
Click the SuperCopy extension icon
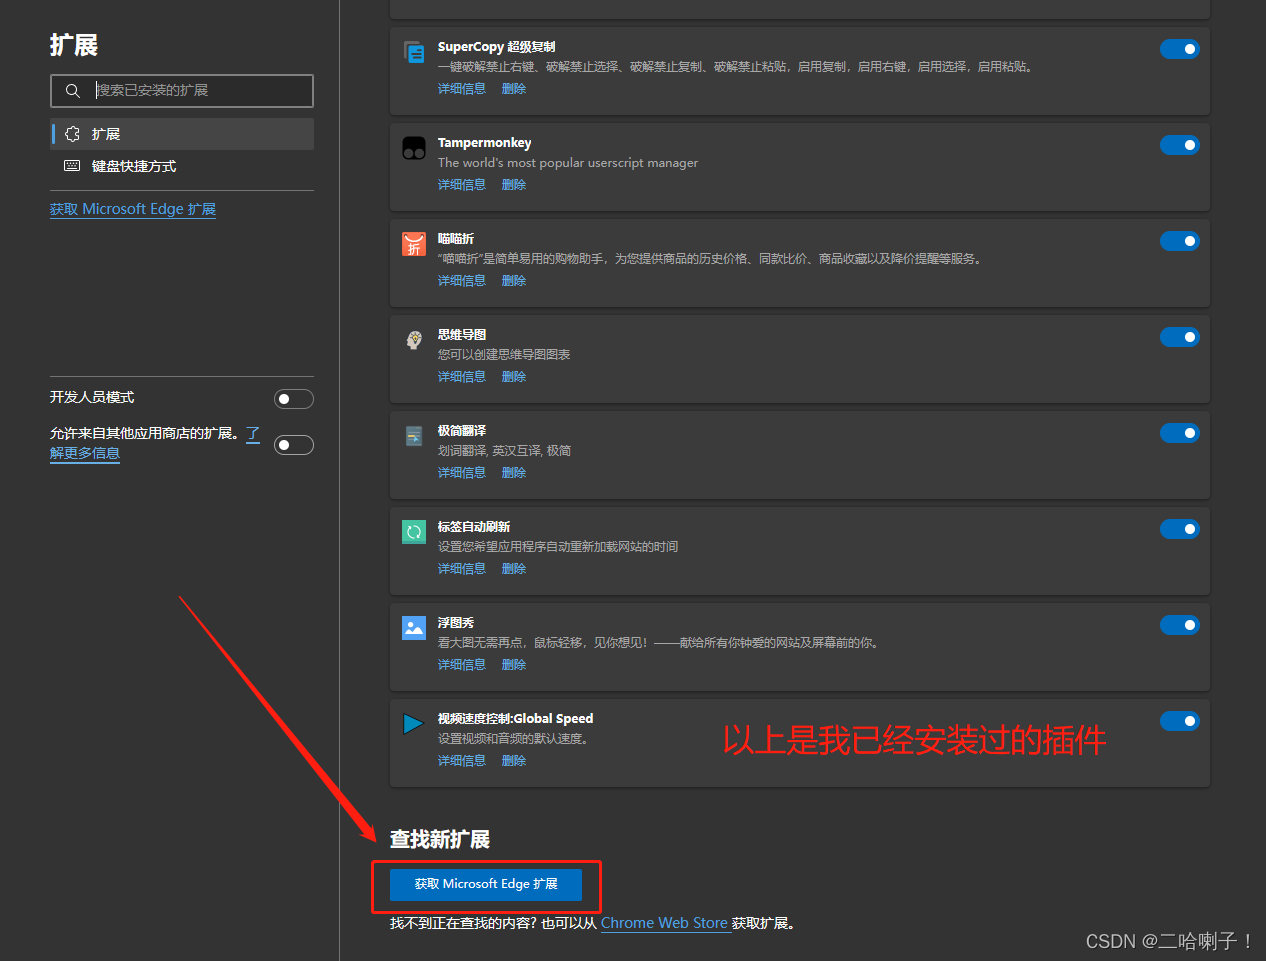(x=414, y=52)
